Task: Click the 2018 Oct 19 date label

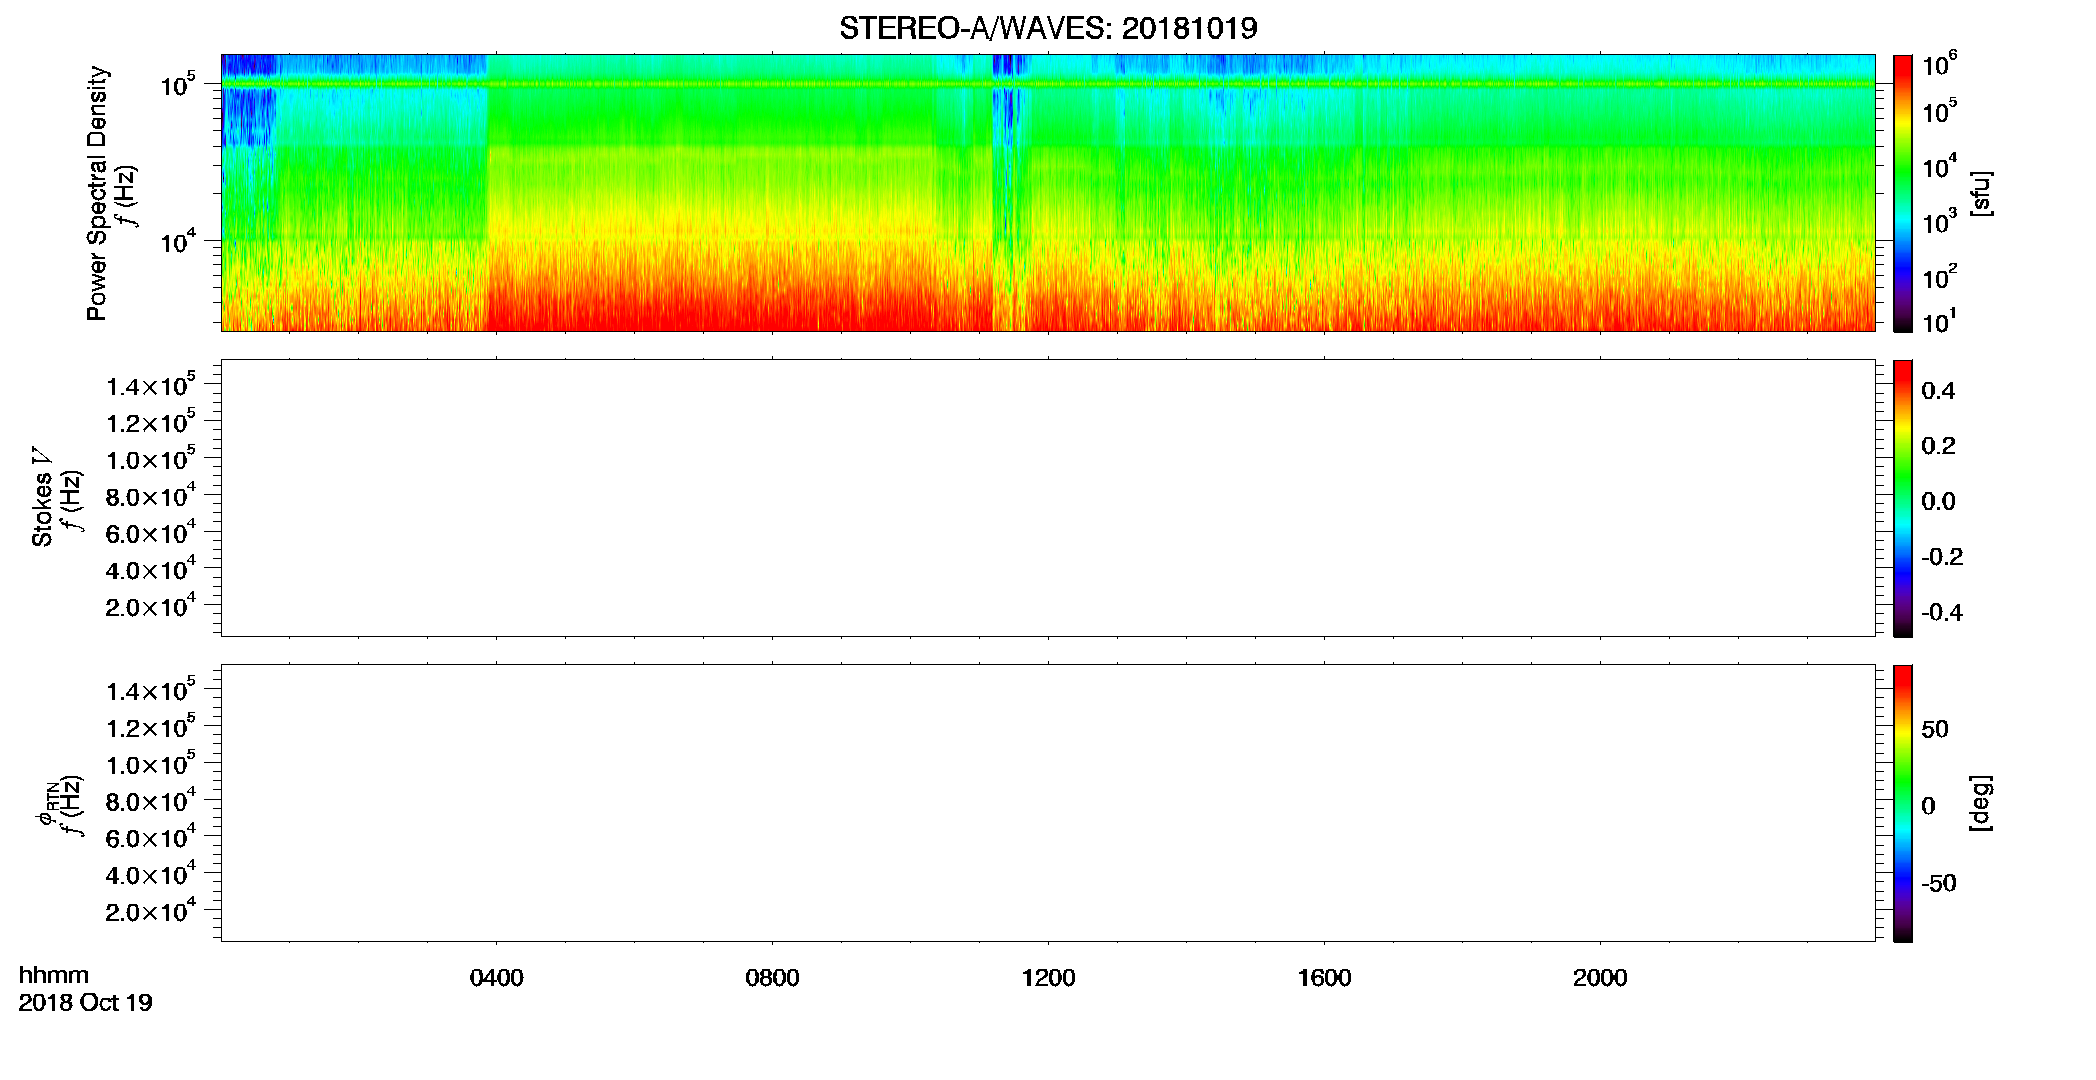Action: 85,1003
